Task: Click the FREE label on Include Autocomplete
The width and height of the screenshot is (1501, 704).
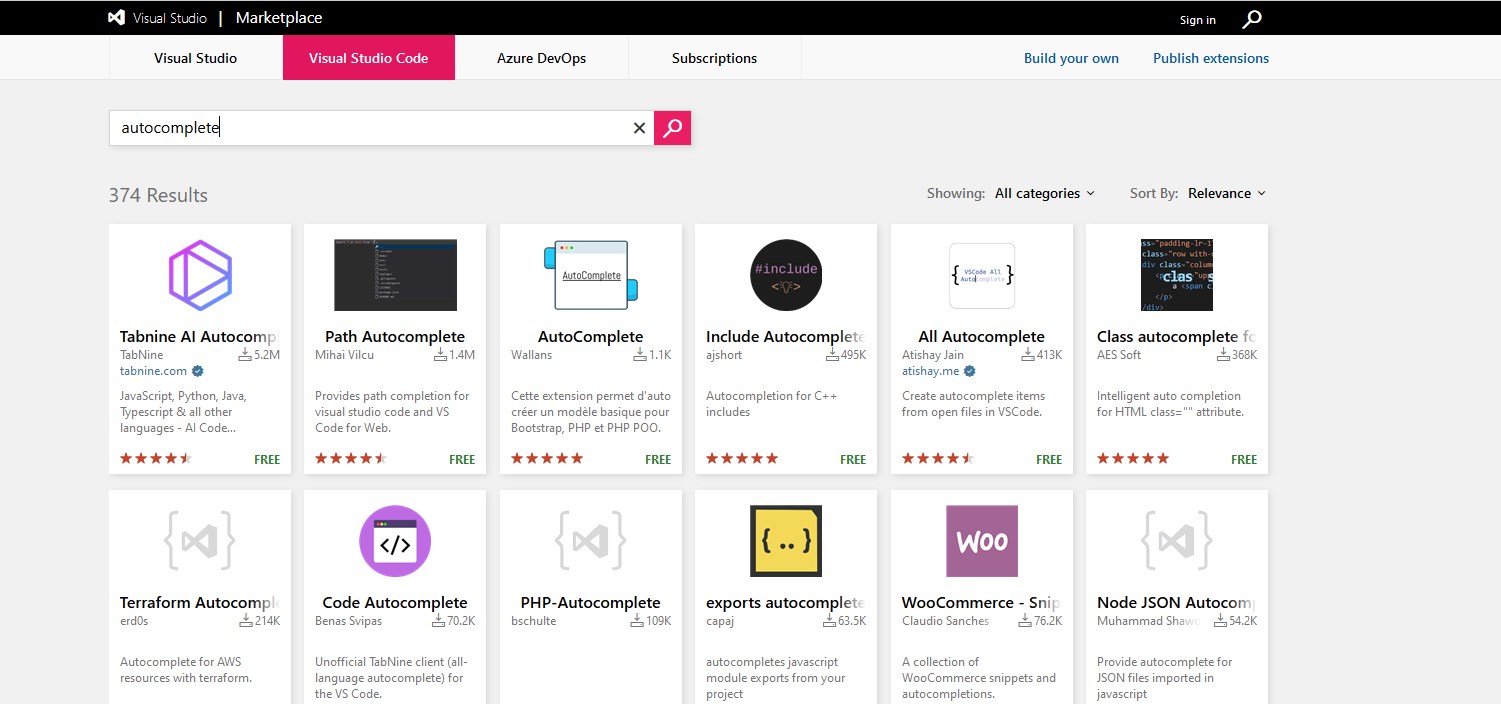Action: [x=853, y=460]
